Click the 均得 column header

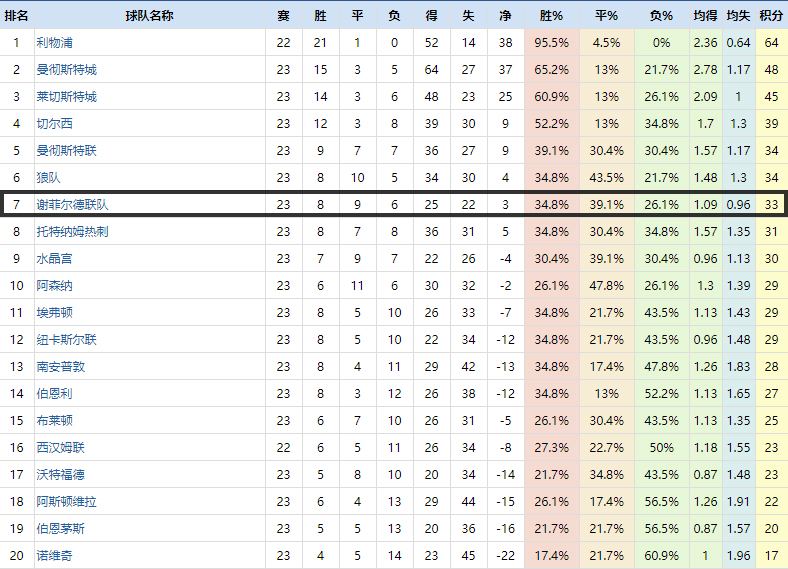pos(705,16)
